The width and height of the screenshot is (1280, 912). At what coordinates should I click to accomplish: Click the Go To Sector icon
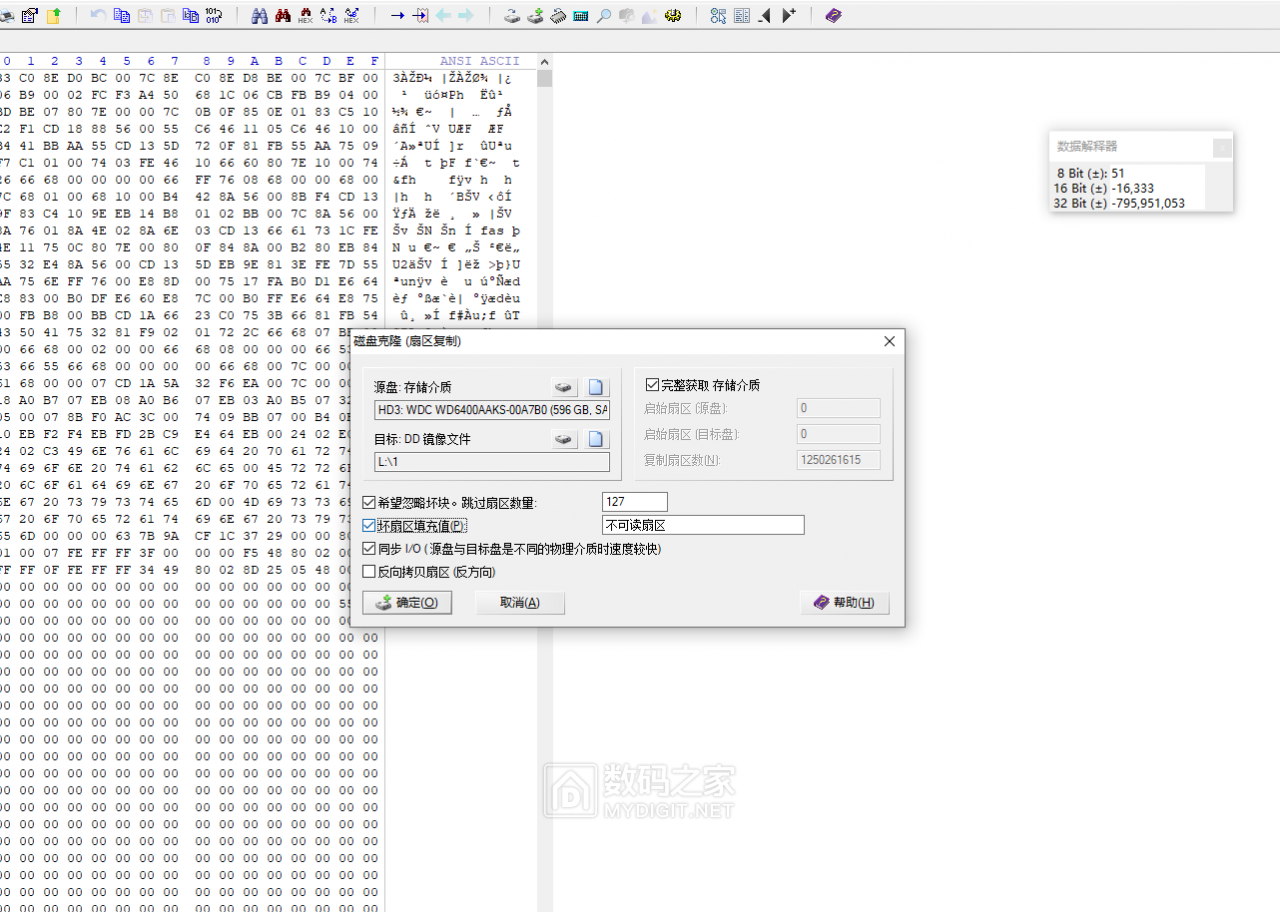coord(420,15)
